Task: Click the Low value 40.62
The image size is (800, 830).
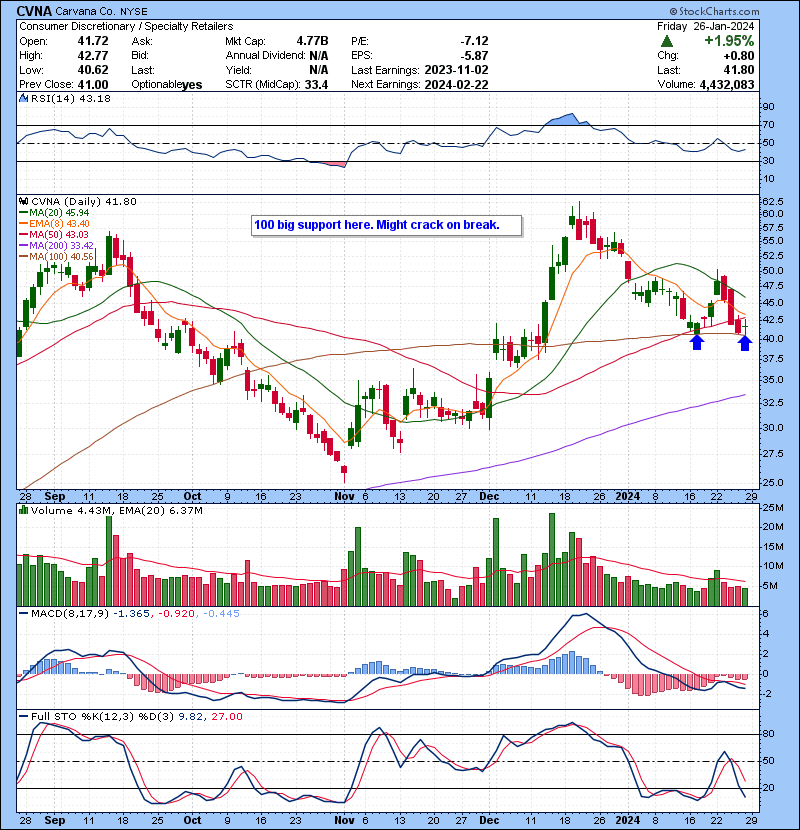Action: (x=93, y=70)
